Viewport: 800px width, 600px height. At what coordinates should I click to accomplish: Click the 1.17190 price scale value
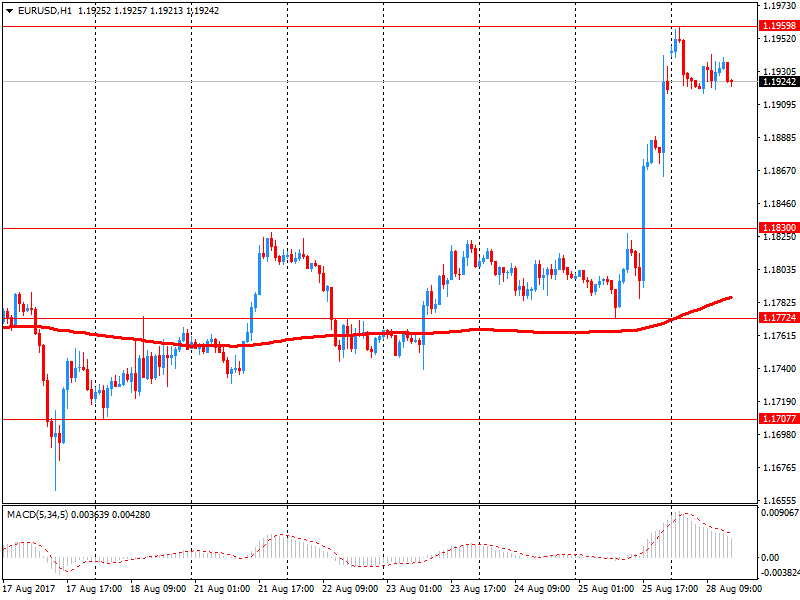tap(780, 402)
